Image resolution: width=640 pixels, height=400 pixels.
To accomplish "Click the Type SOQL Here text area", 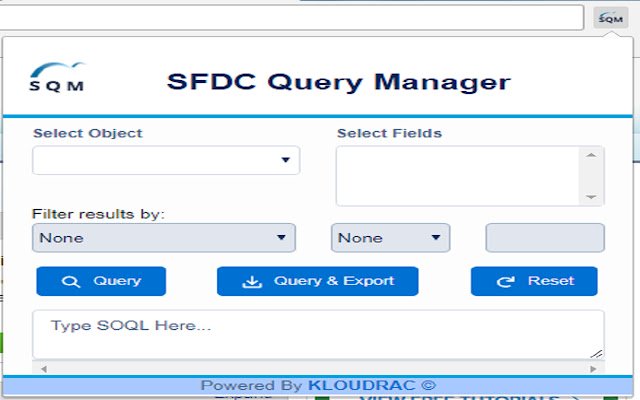I will 318,335.
